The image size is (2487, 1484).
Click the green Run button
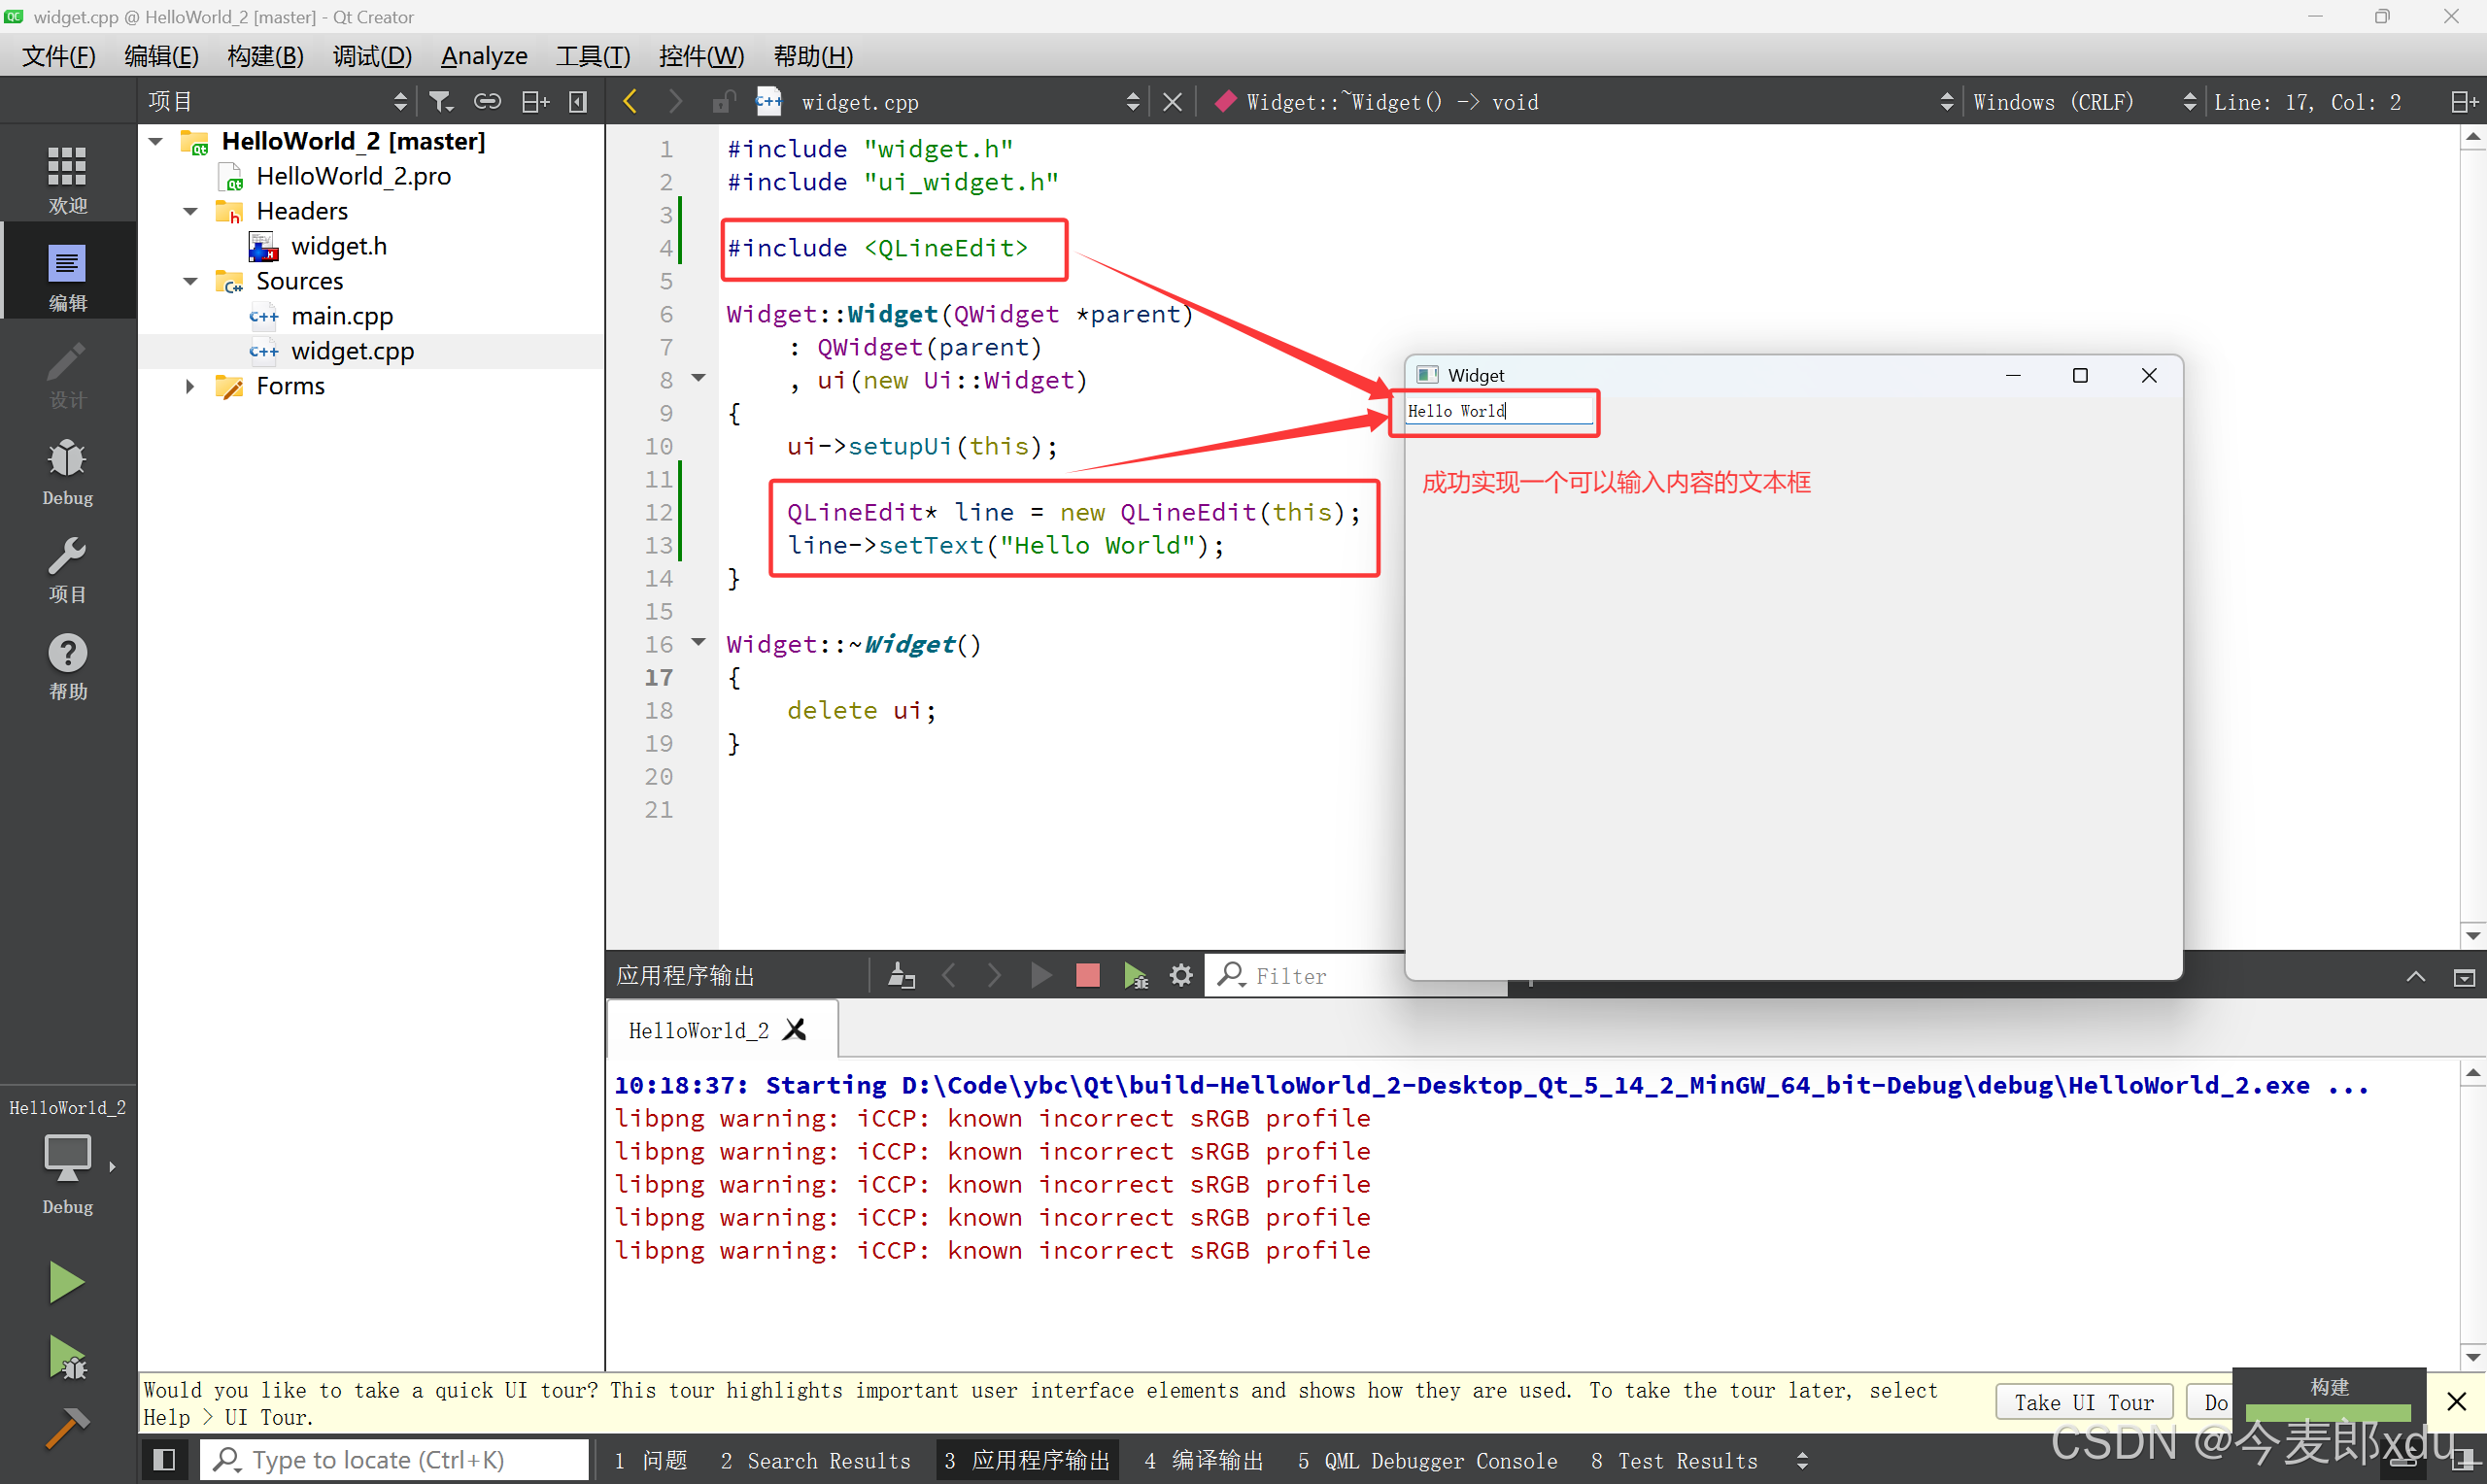coord(66,1282)
